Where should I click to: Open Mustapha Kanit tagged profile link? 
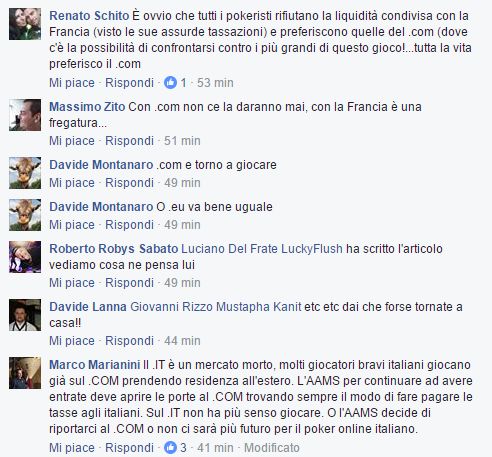[259, 307]
